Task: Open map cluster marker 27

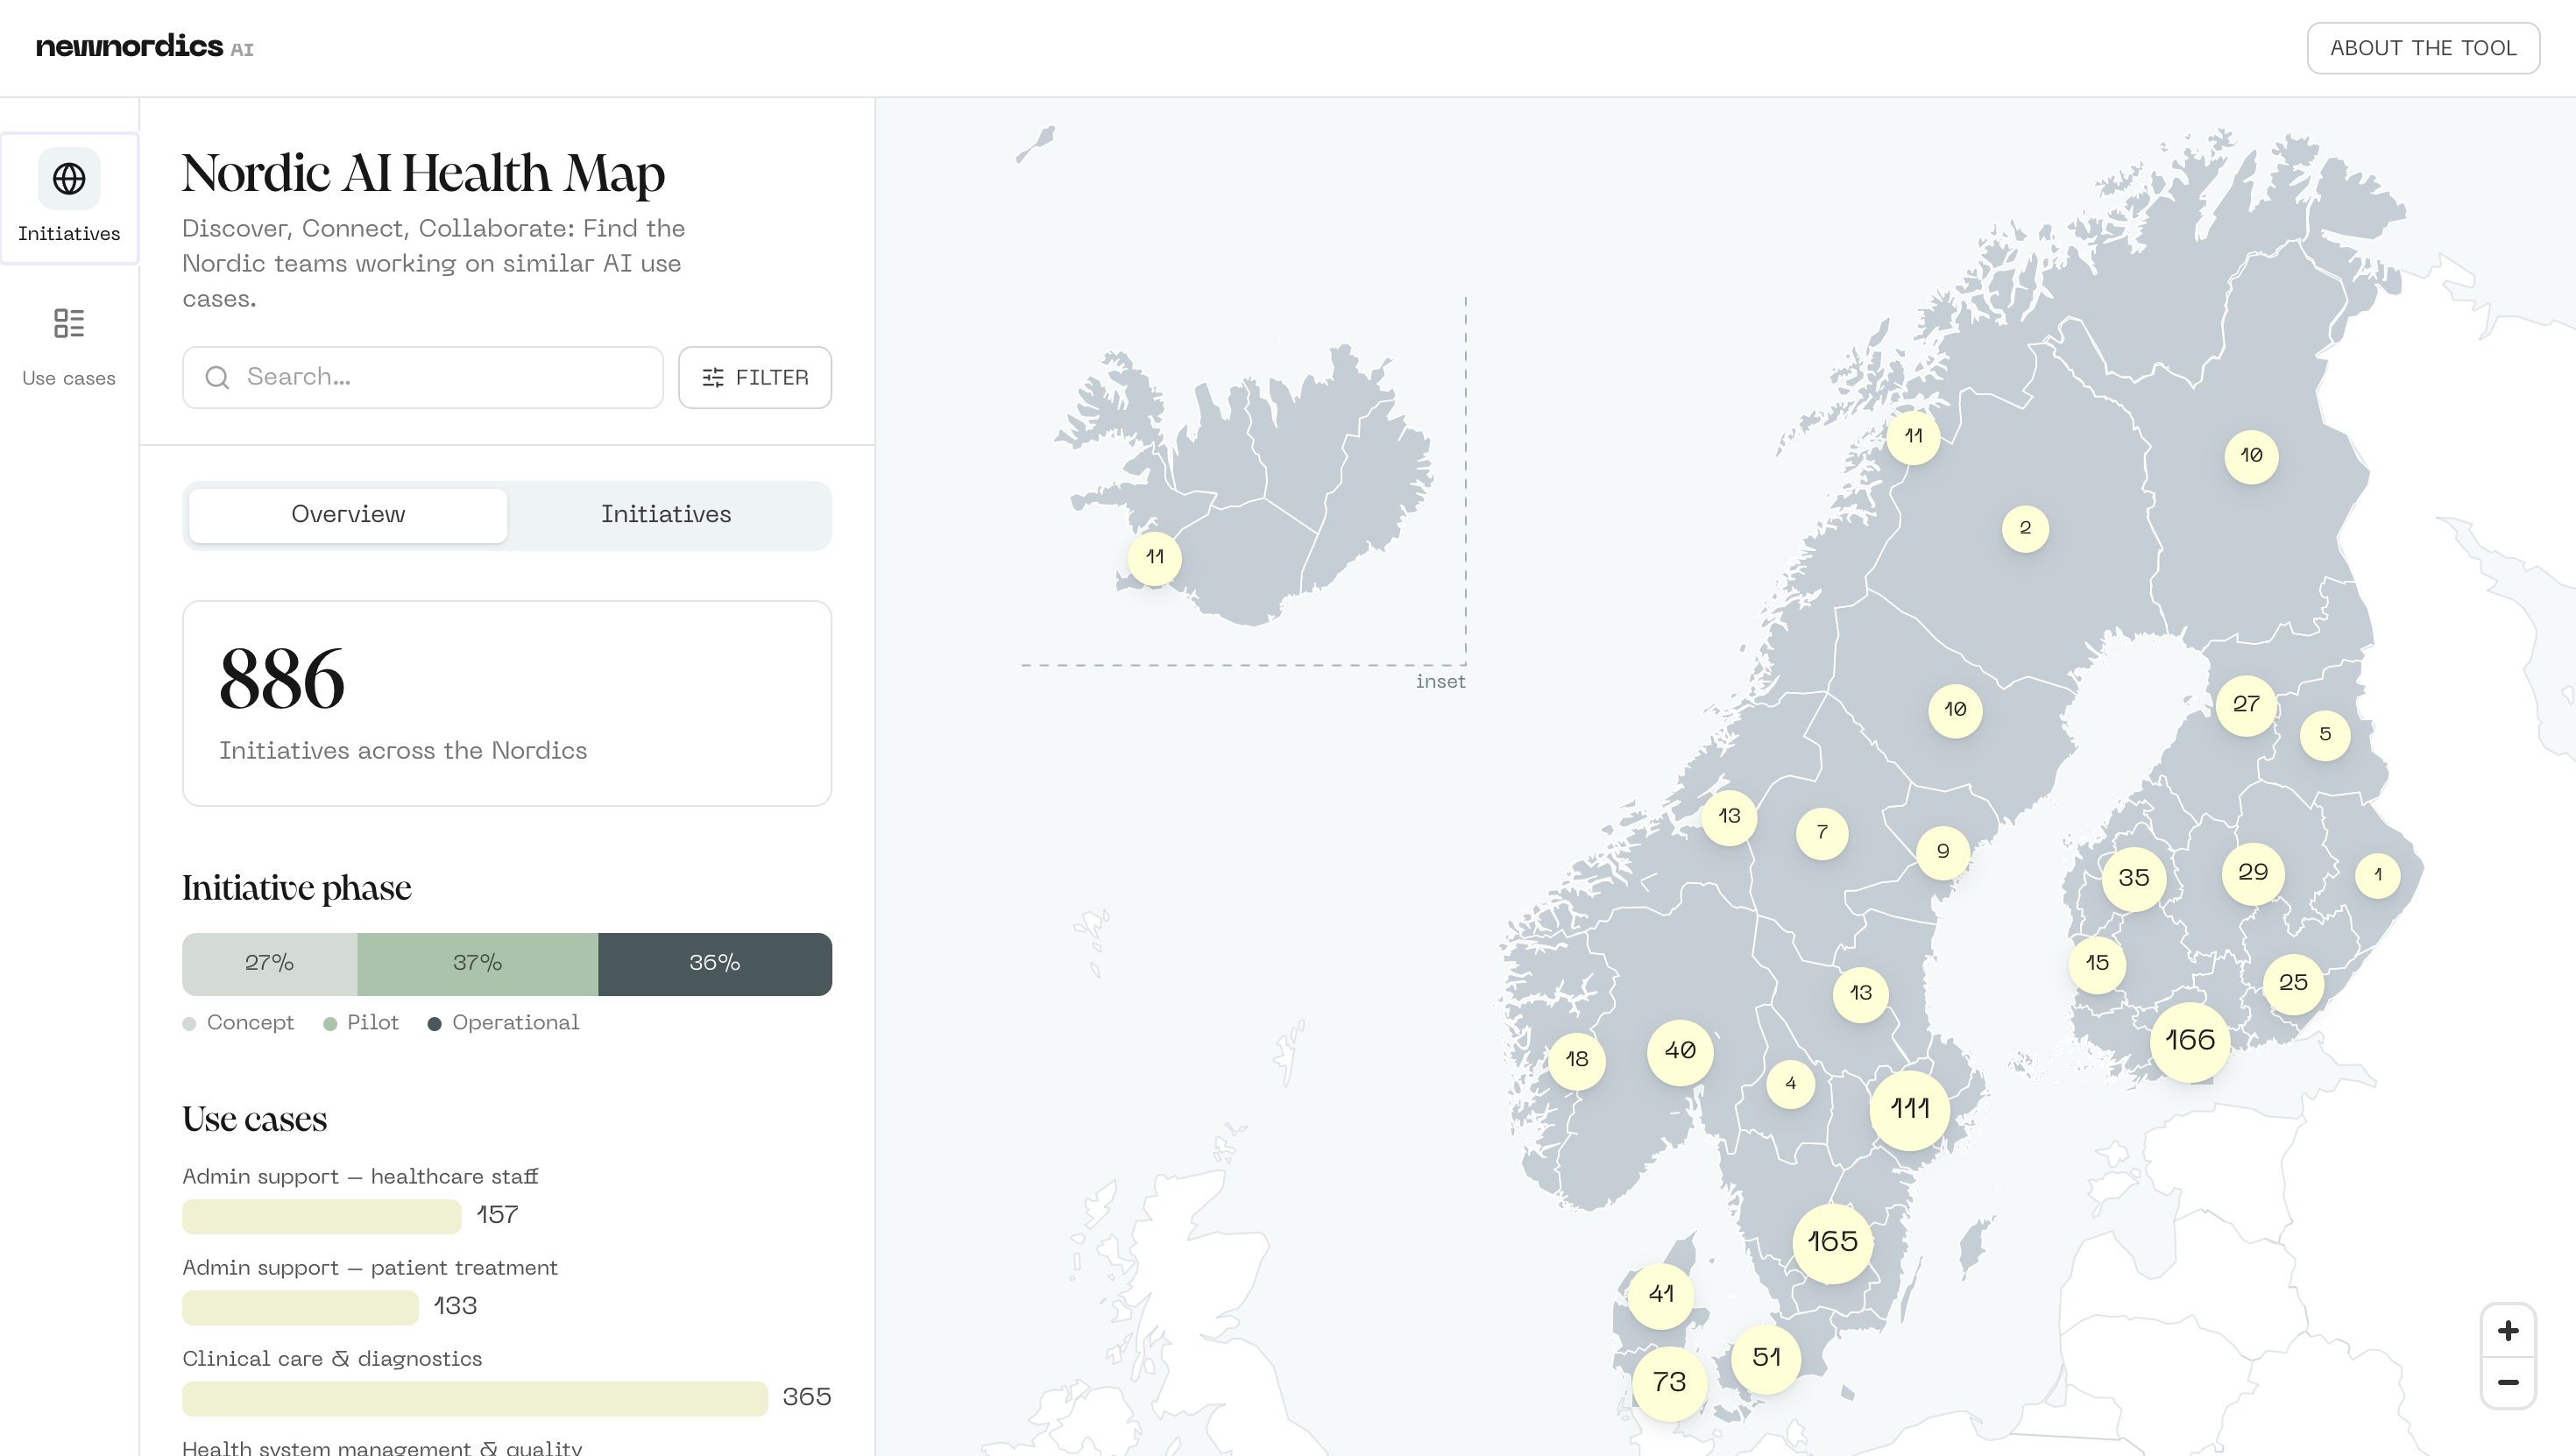Action: (2246, 705)
